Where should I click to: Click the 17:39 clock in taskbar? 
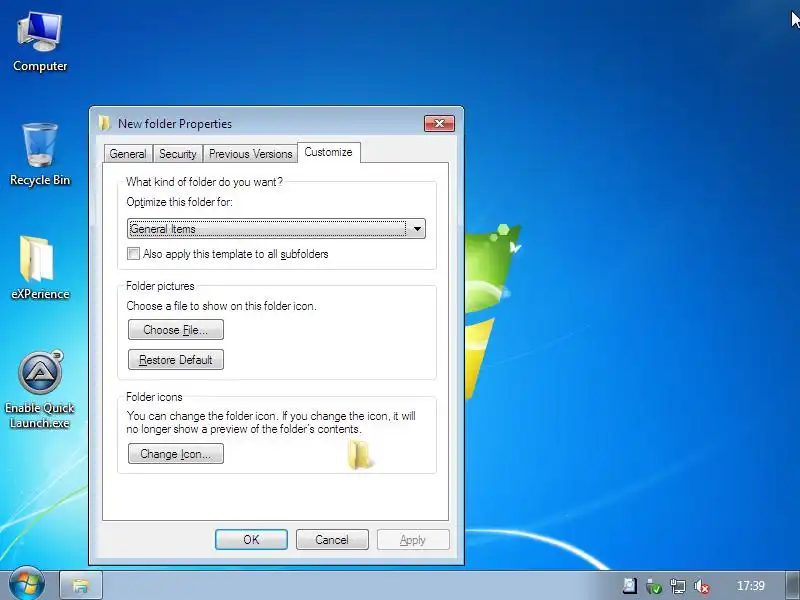click(x=751, y=586)
